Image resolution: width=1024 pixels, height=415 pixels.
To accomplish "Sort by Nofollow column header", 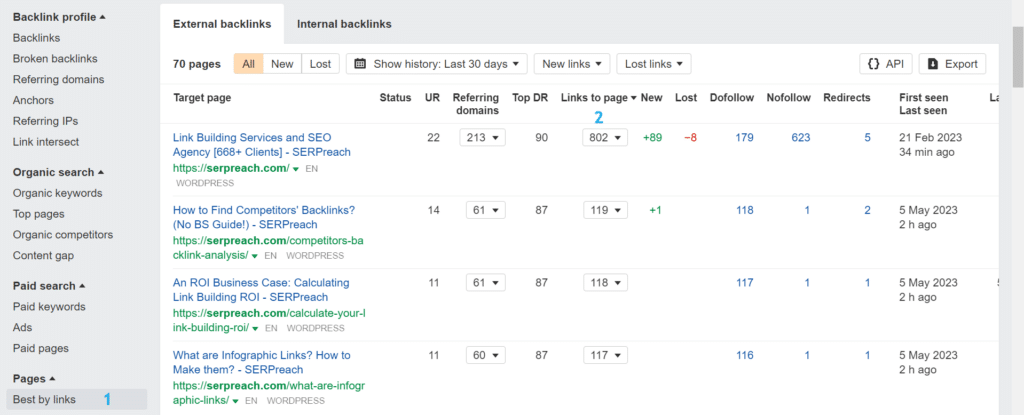I will tap(789, 98).
